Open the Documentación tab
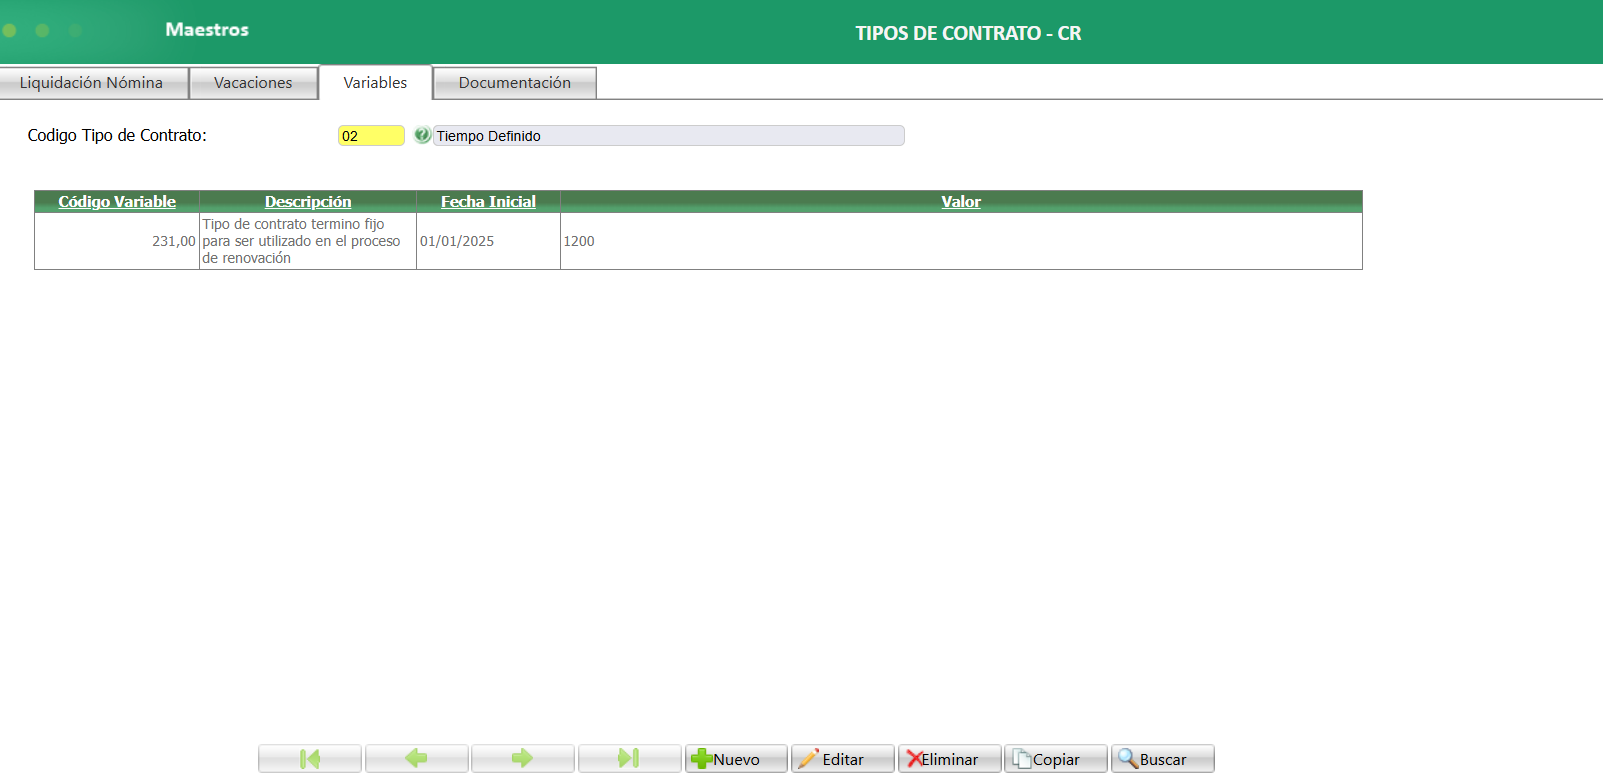 (515, 83)
